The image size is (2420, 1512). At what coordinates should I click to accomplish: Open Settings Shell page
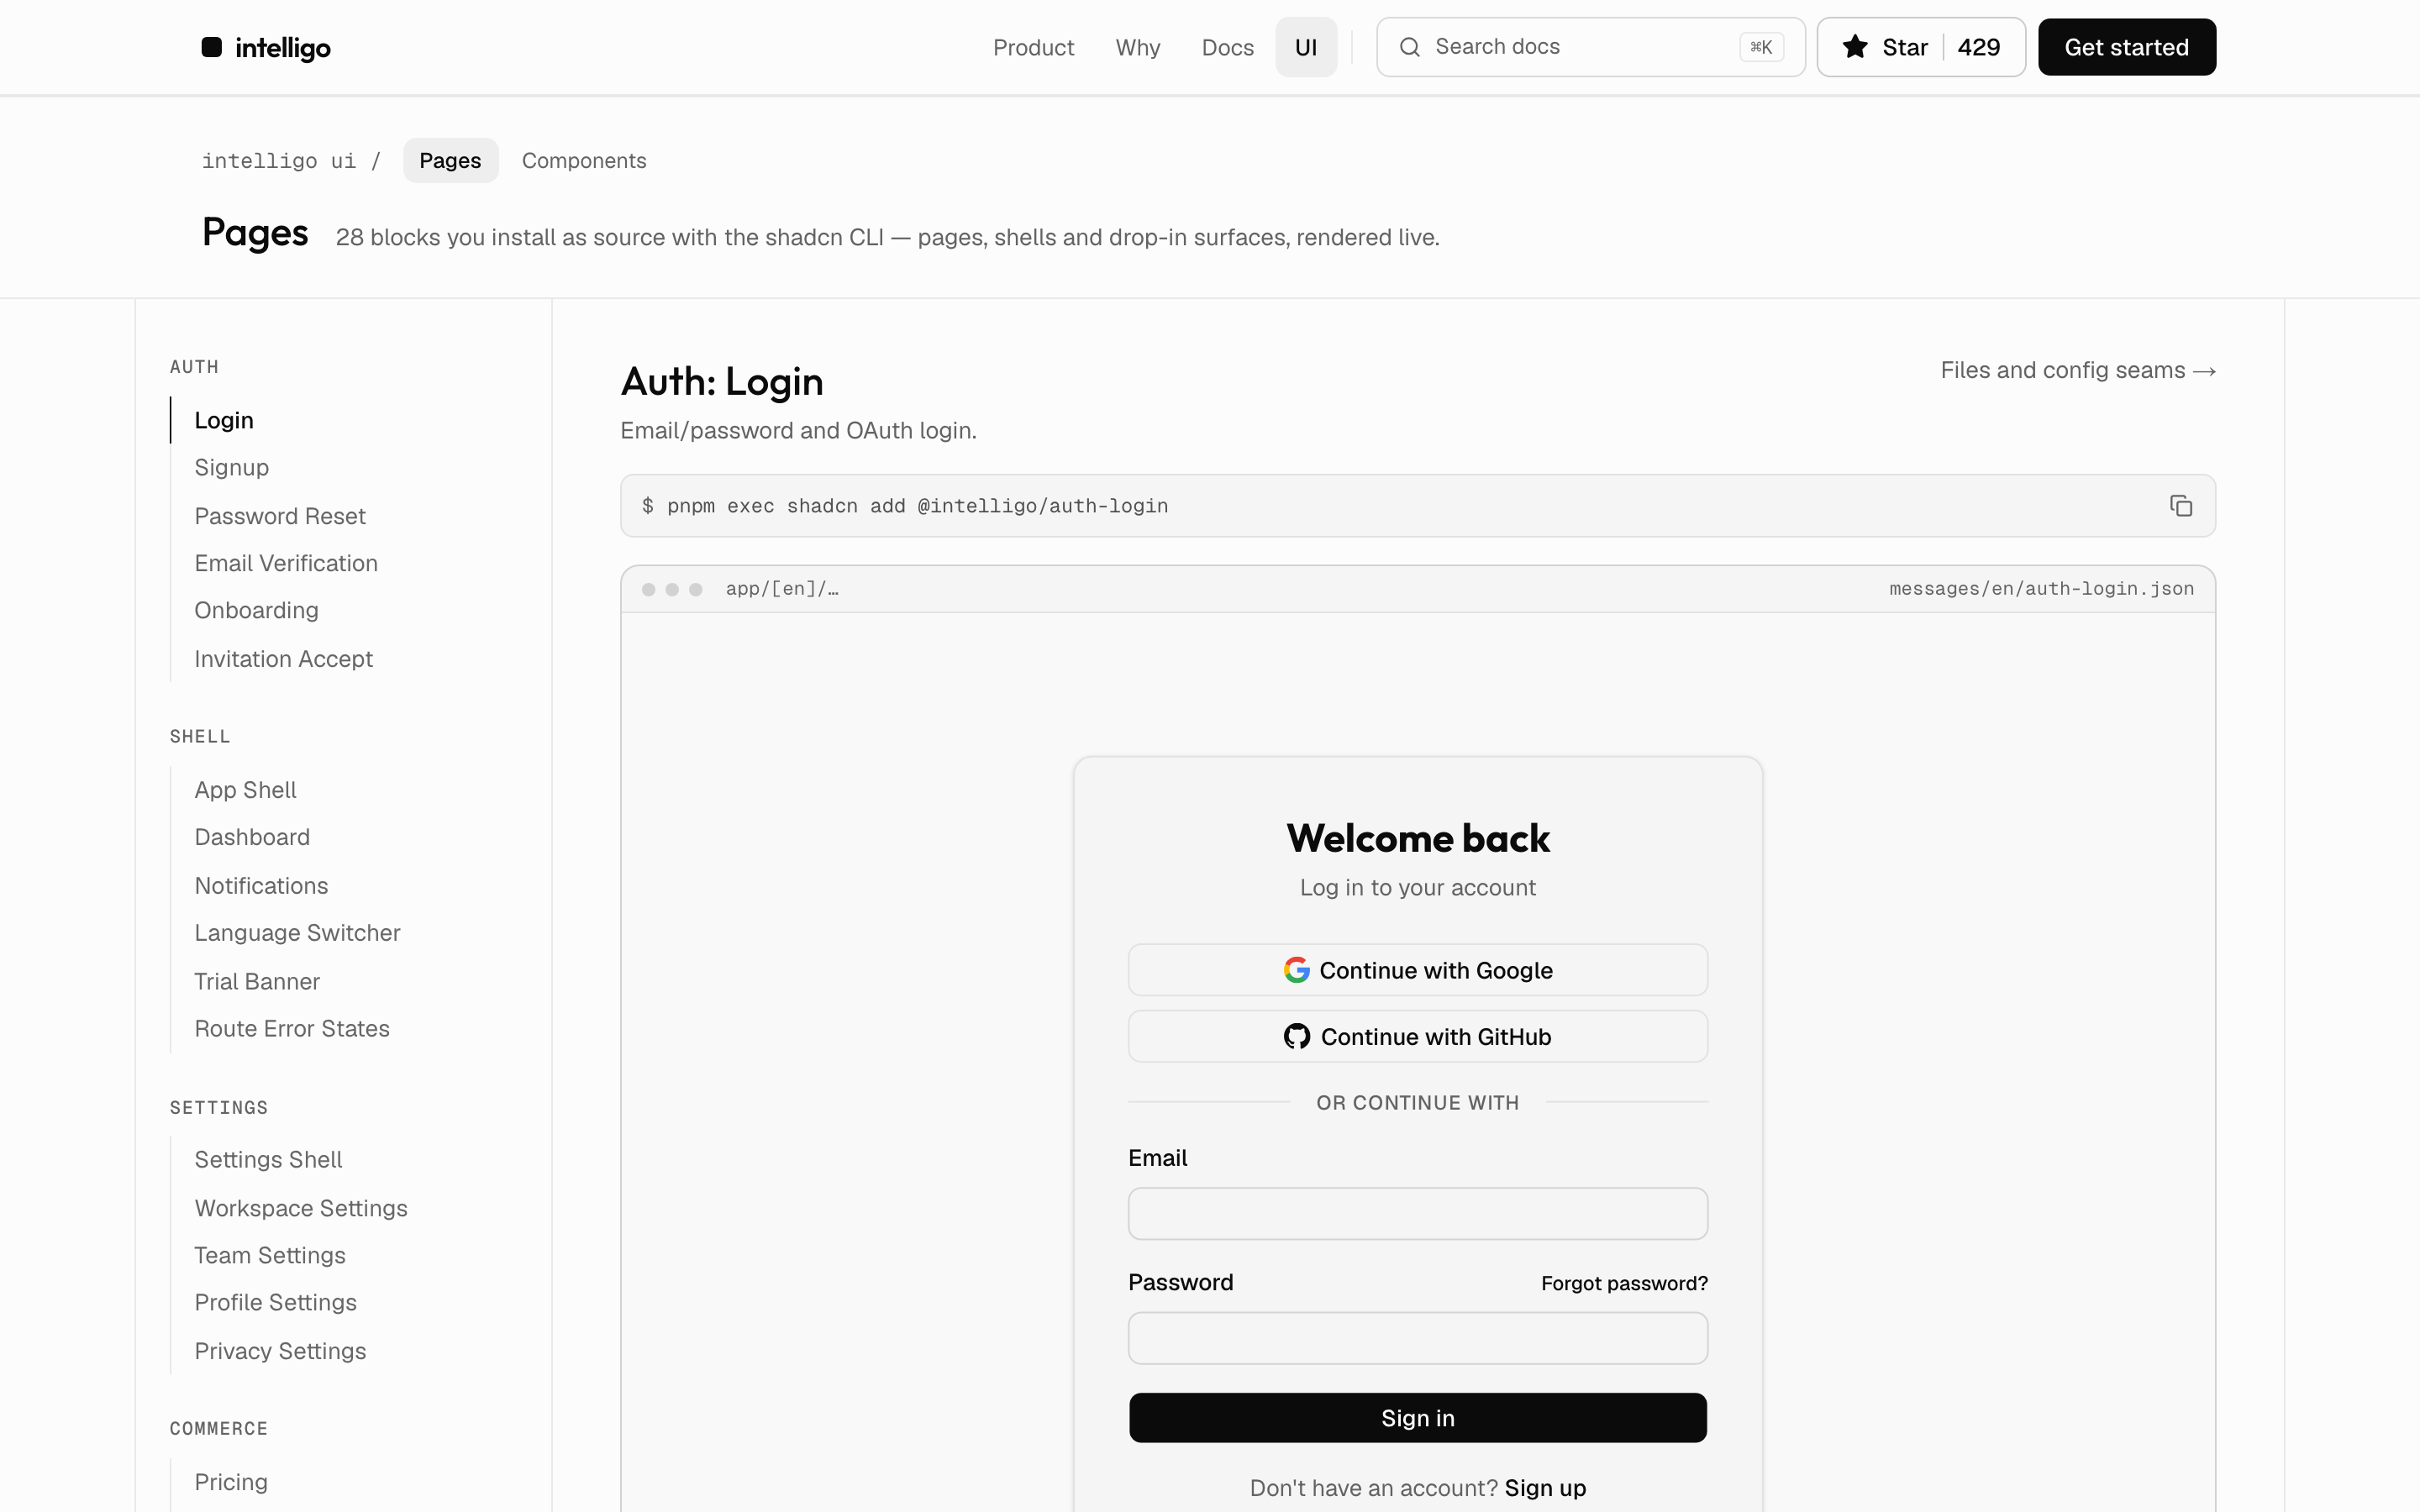click(x=268, y=1160)
